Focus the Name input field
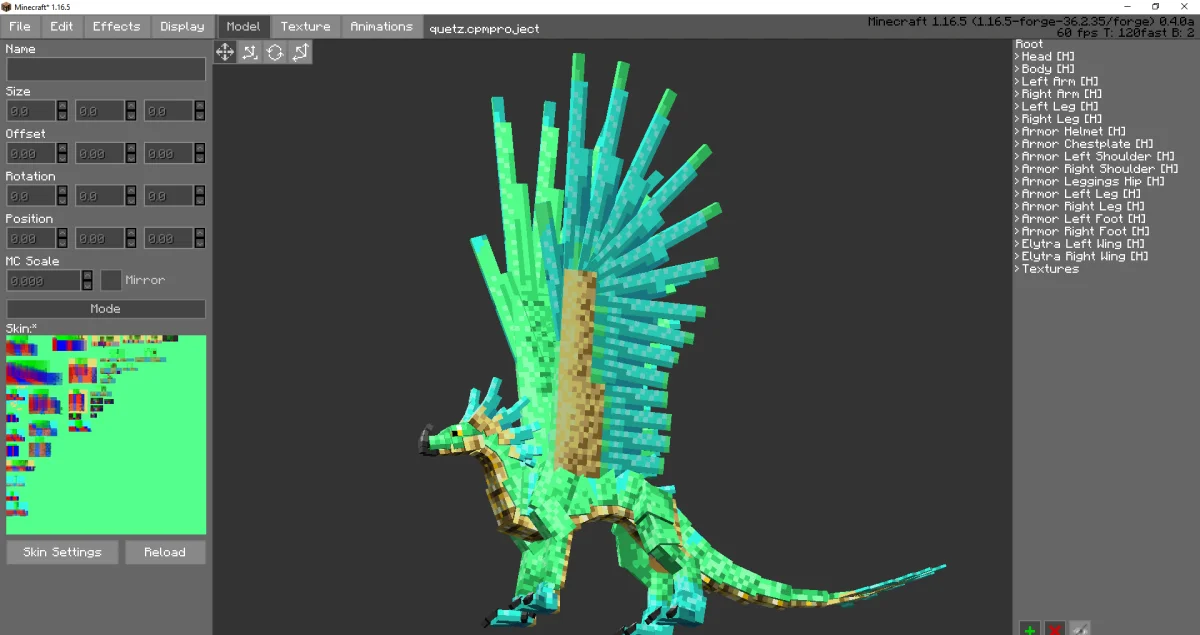The image size is (1200, 635). pos(106,69)
